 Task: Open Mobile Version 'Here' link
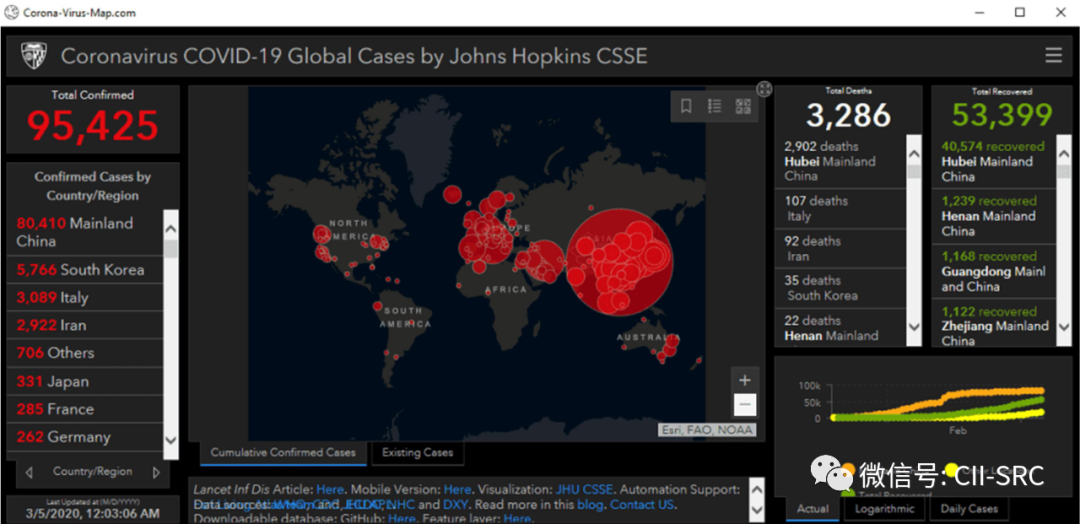(x=457, y=490)
